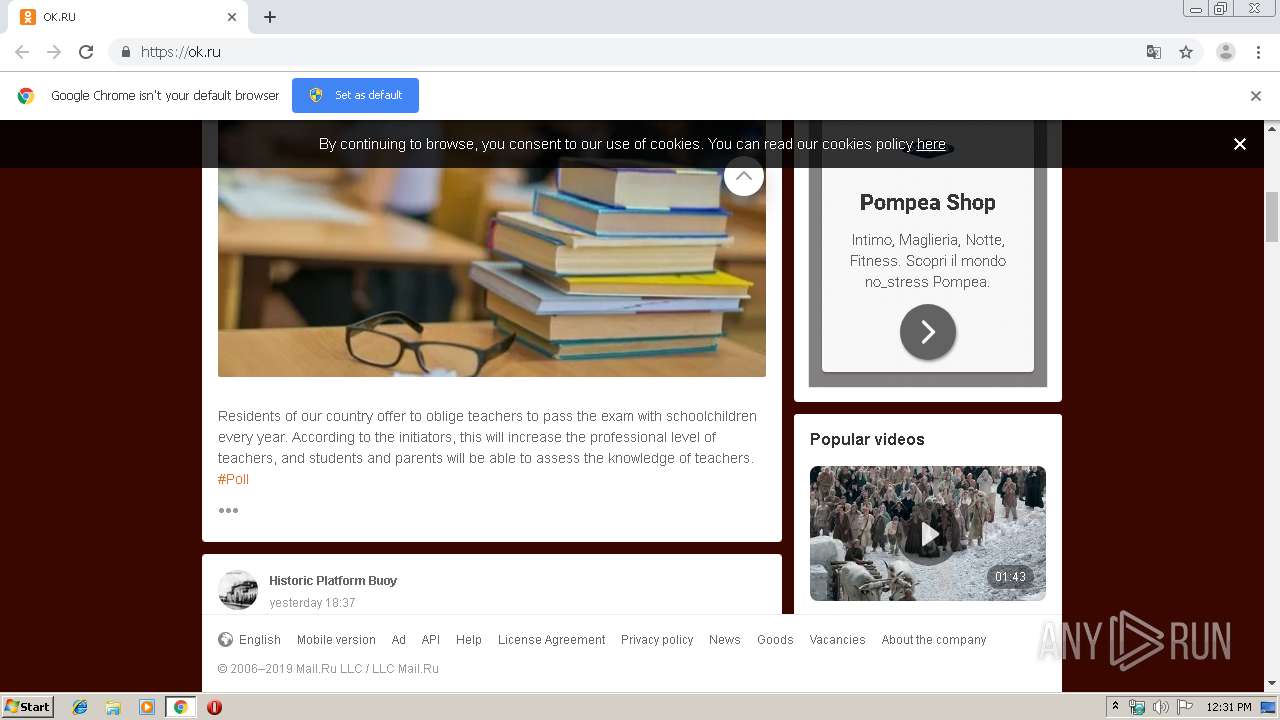Click the page vertical scrollbar thumb
Viewport: 1280px width, 720px height.
[1272, 216]
